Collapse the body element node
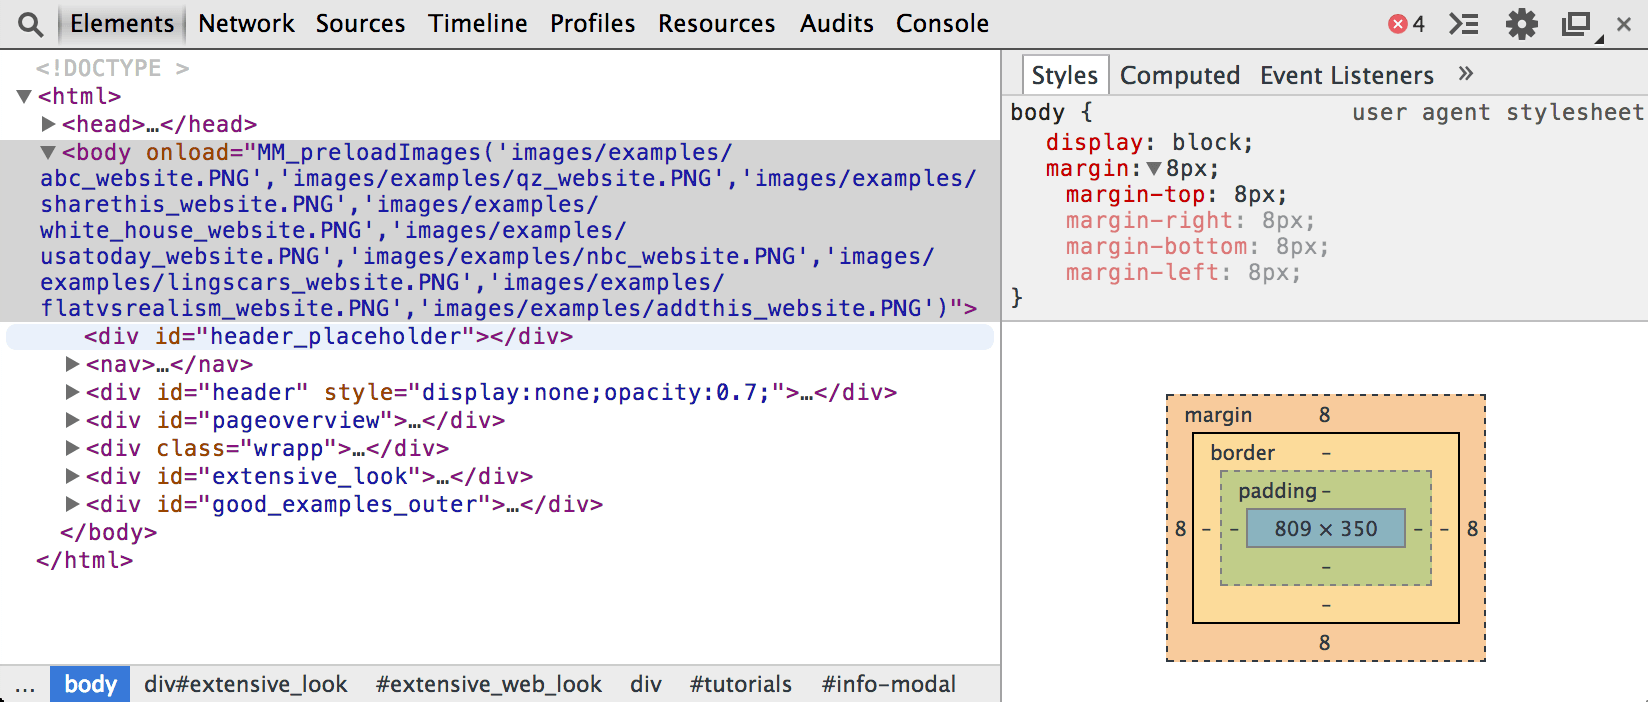Viewport: 1648px width, 702px height. tap(47, 152)
